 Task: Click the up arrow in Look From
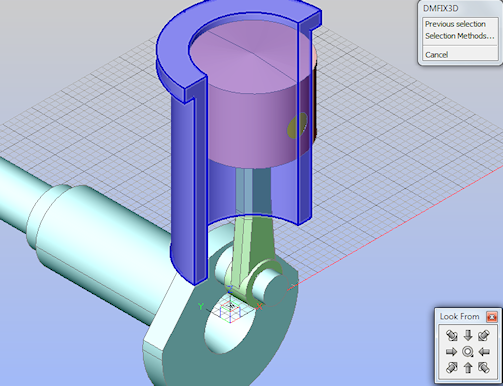468,368
